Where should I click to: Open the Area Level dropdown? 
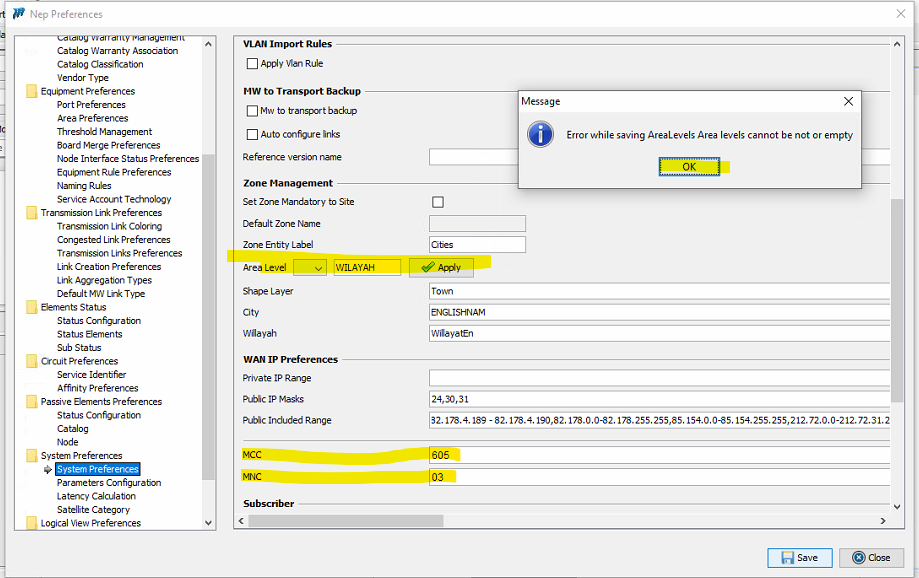tap(317, 268)
